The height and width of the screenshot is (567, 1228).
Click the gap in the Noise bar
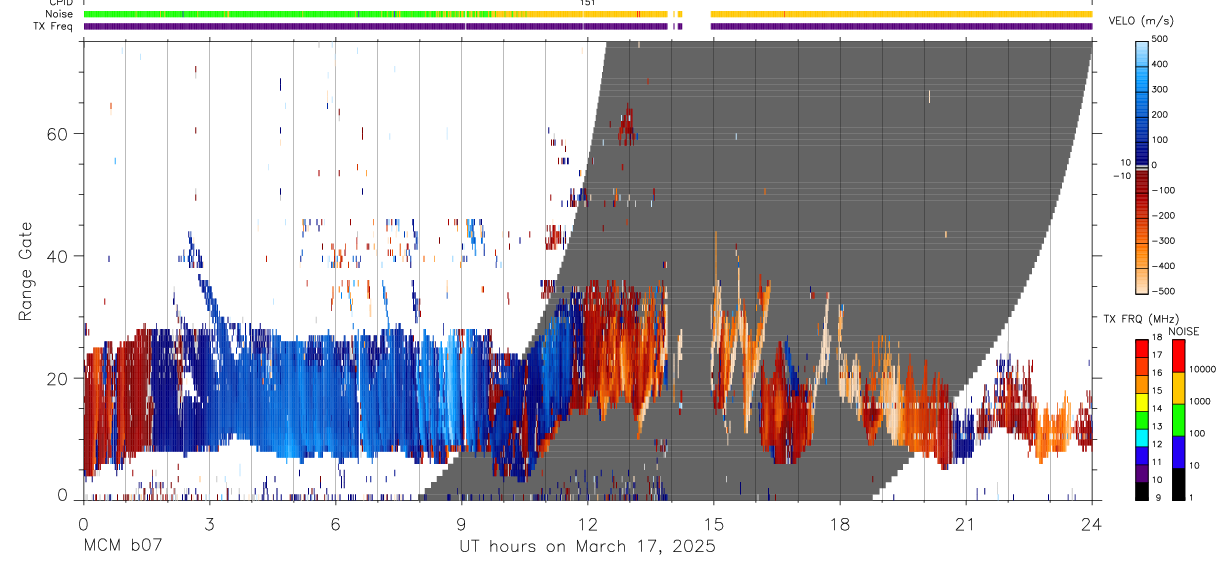tap(697, 14)
